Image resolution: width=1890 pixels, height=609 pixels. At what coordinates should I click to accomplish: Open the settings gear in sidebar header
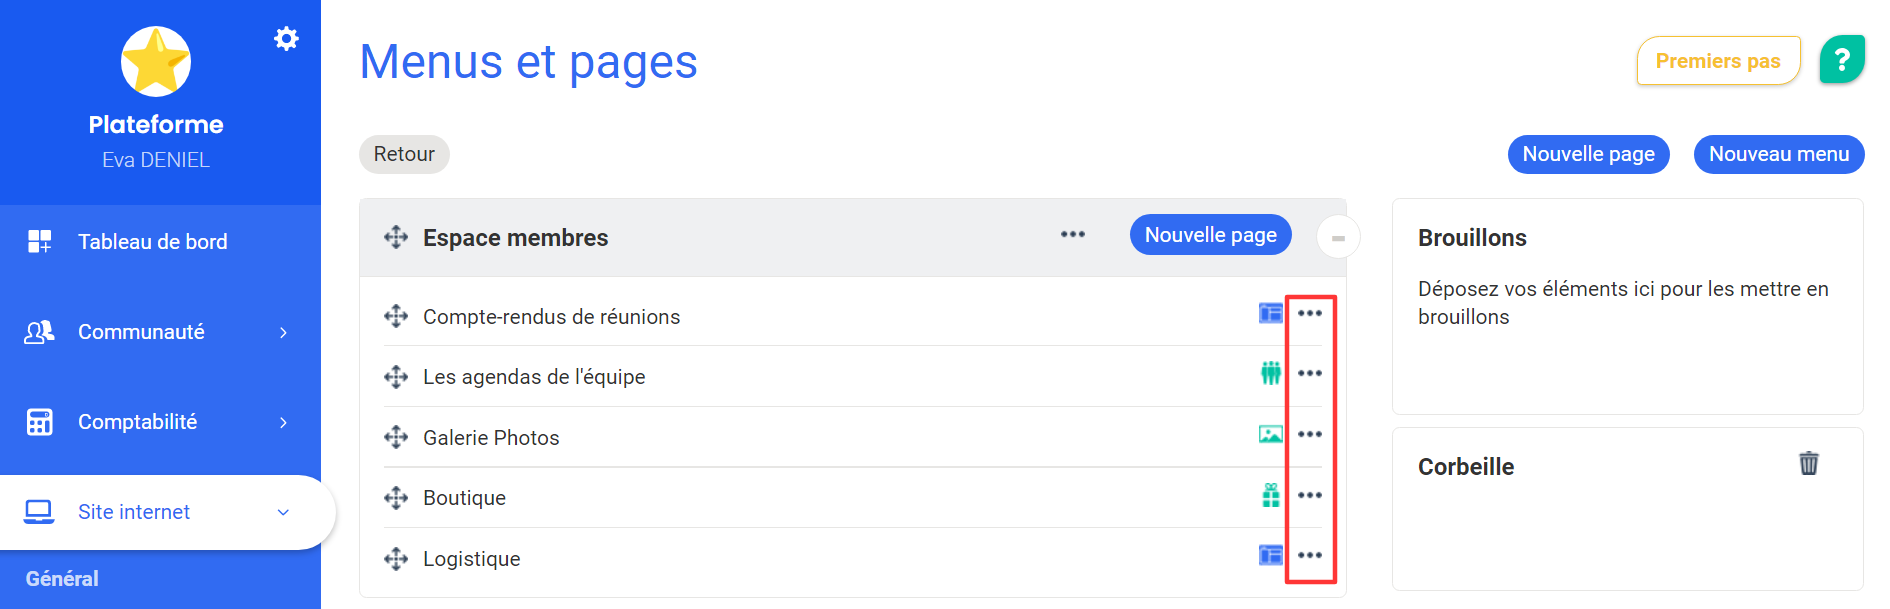click(x=286, y=39)
